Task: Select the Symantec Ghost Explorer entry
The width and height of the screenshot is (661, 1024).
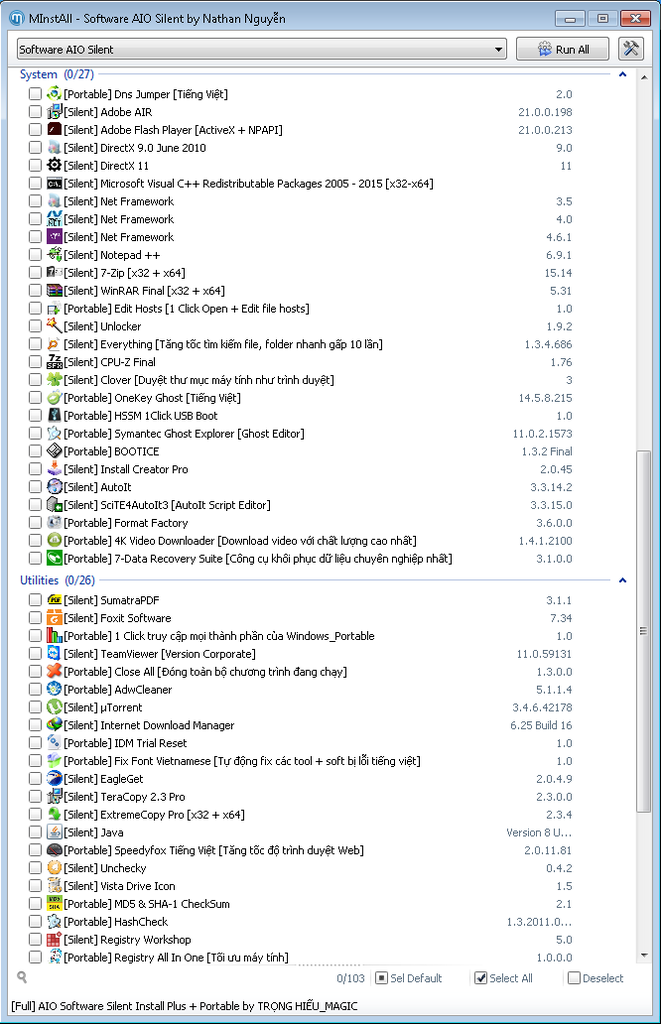Action: [x=300, y=433]
